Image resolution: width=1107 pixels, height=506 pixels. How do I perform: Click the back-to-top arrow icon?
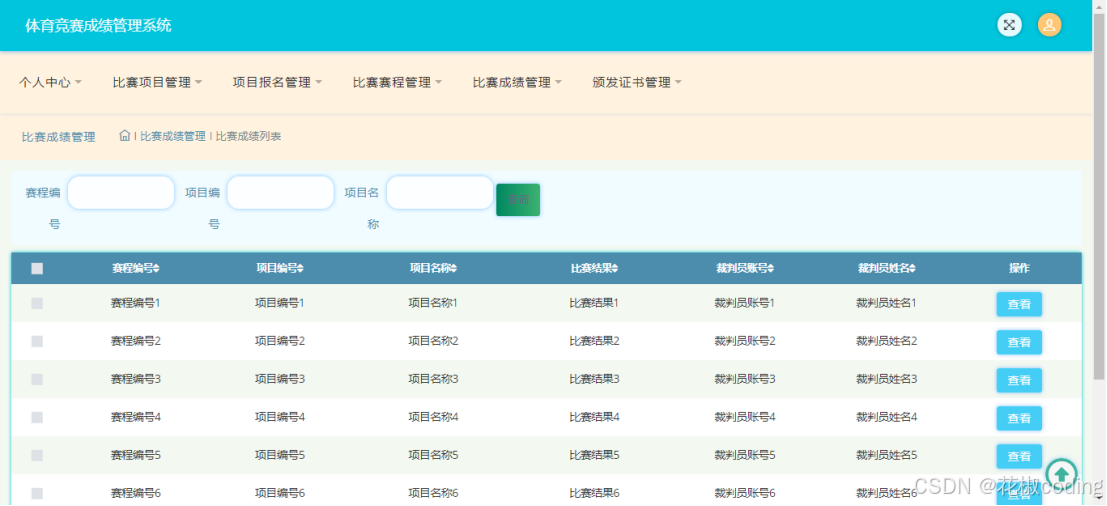coord(1061,474)
